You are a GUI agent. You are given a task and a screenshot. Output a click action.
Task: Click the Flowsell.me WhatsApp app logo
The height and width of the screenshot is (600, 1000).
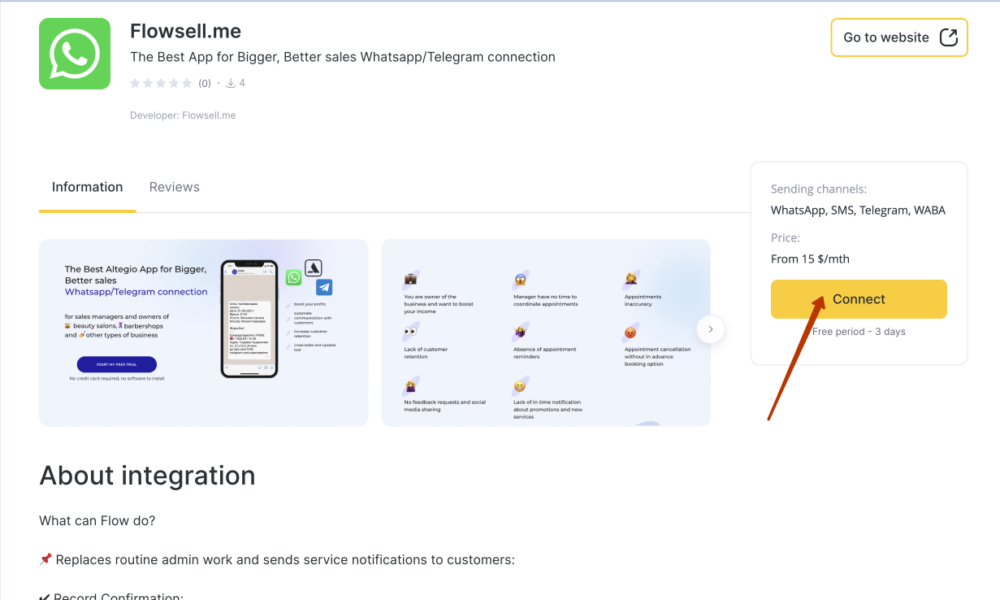(x=75, y=54)
